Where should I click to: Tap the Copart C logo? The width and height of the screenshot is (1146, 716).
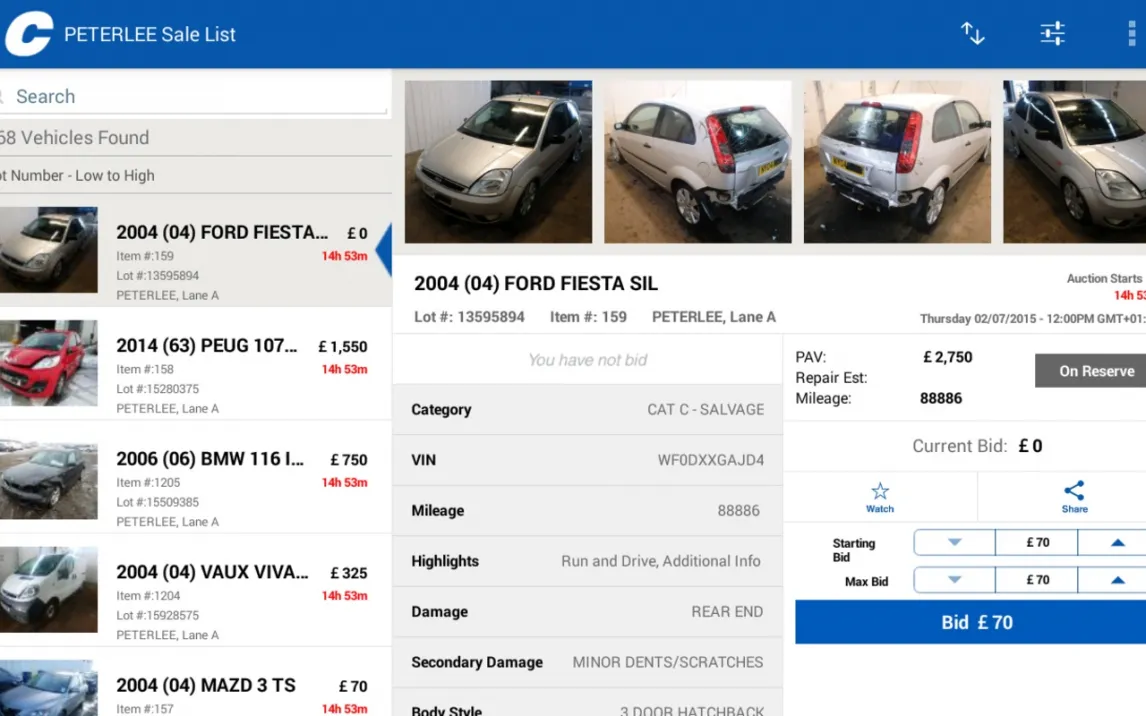pyautogui.click(x=29, y=34)
